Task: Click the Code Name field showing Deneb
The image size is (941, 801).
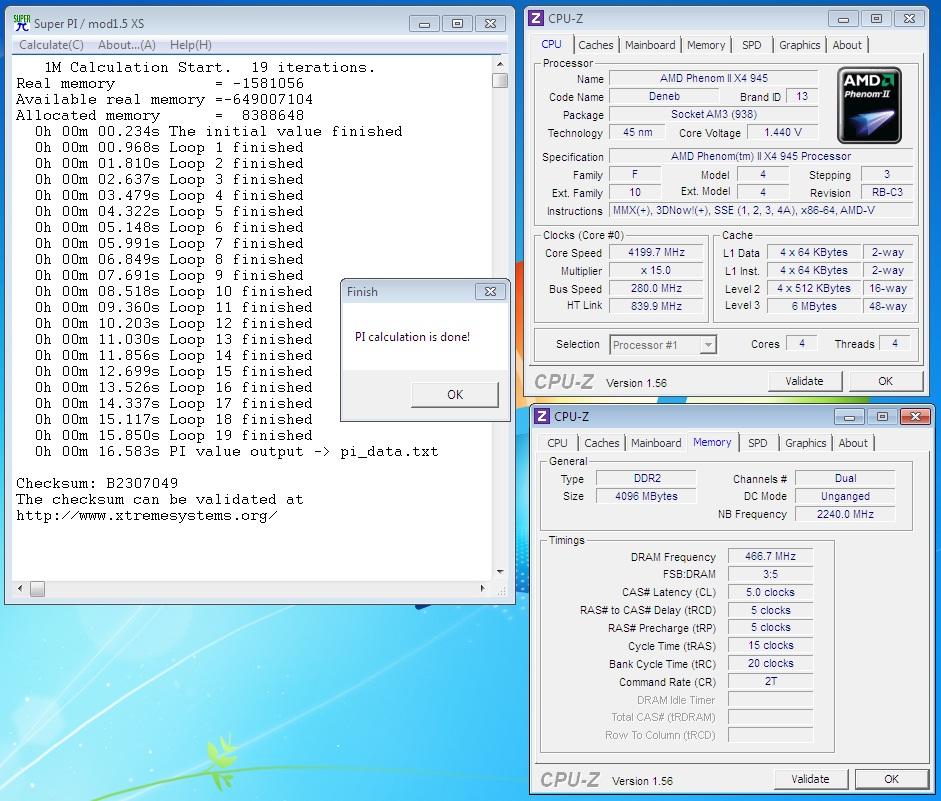Action: pyautogui.click(x=664, y=96)
